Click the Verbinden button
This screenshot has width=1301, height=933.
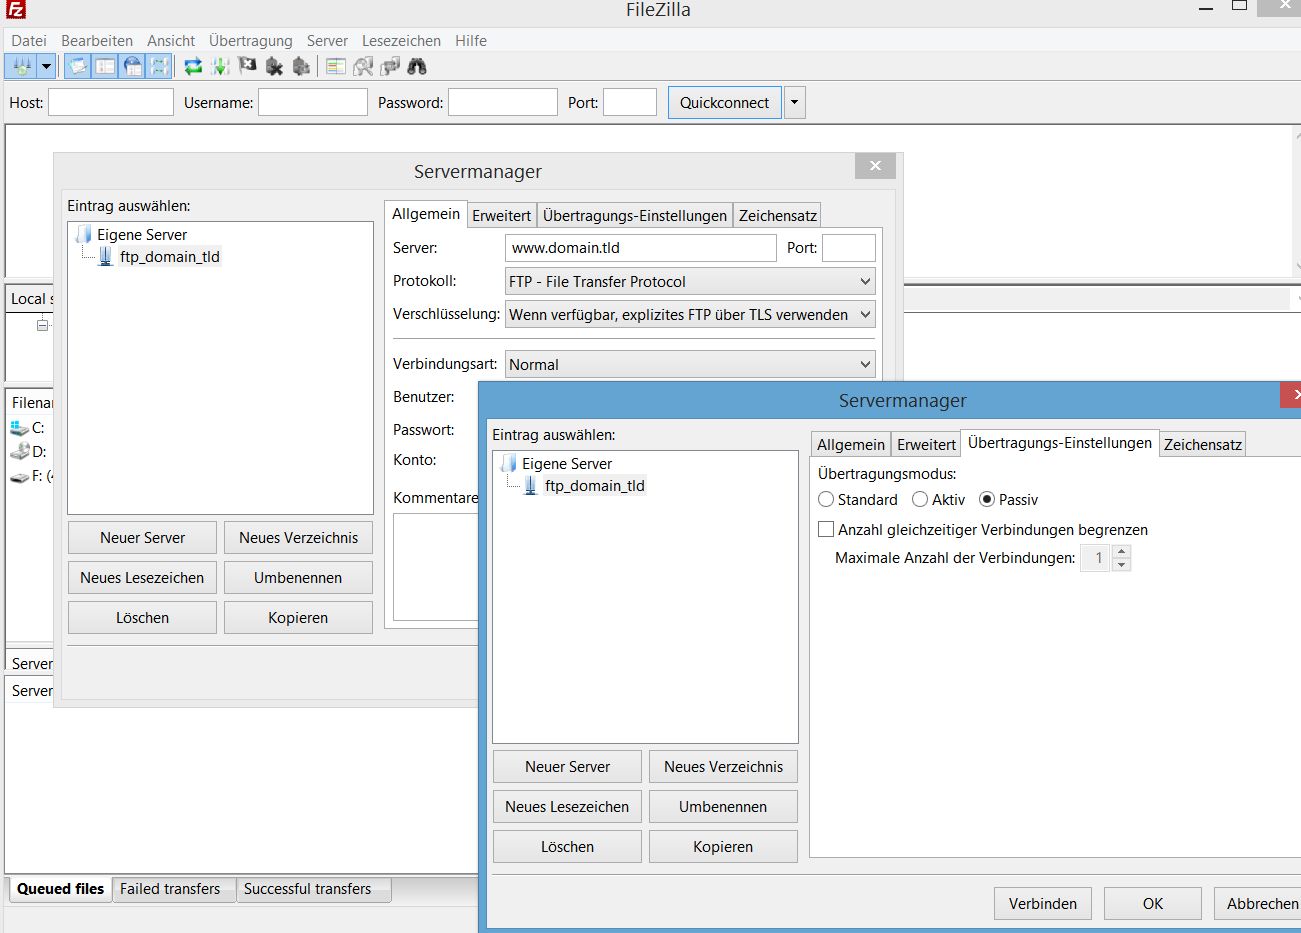pos(1043,903)
